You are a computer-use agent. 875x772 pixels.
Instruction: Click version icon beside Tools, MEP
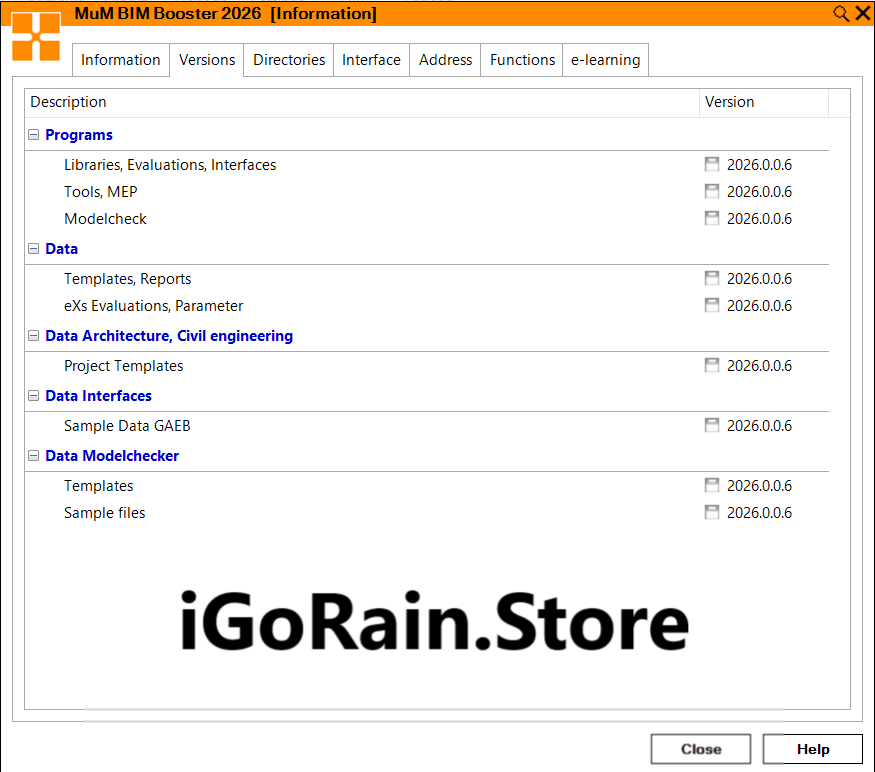712,192
